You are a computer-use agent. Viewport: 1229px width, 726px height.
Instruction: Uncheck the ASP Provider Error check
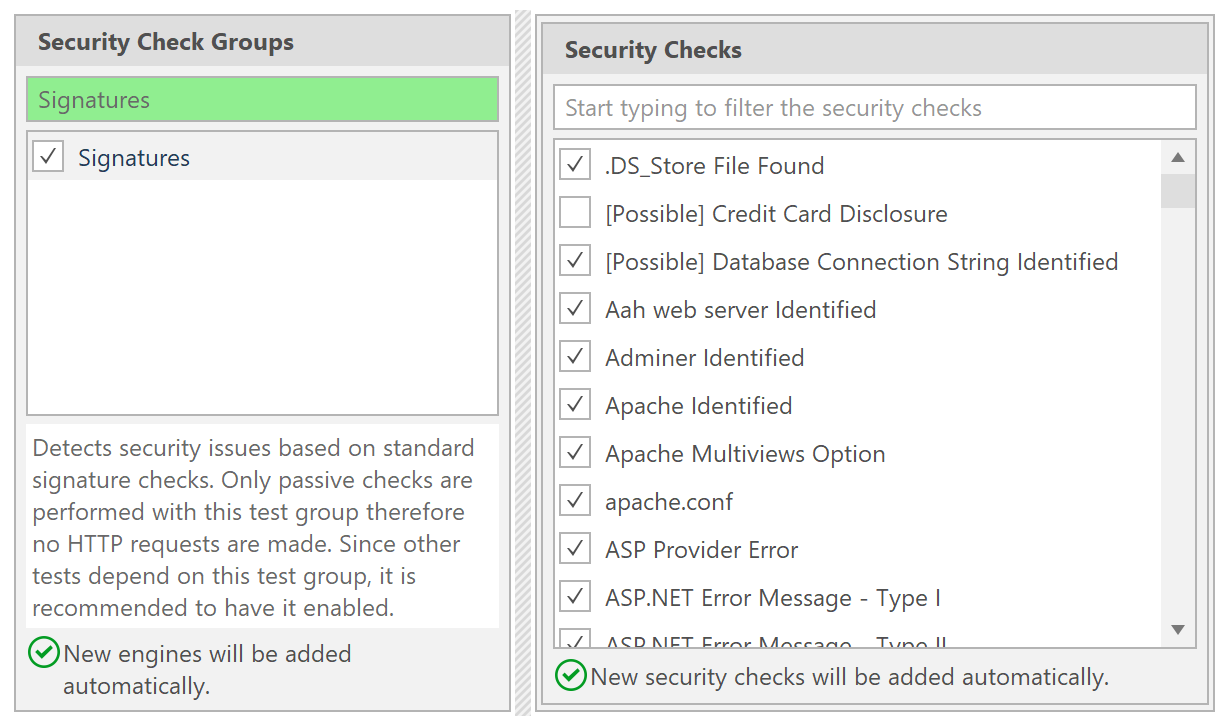pos(575,548)
